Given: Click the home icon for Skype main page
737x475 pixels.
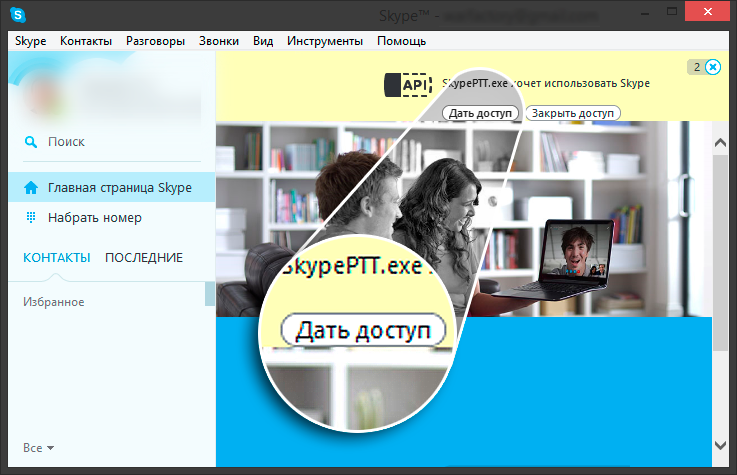Looking at the screenshot, I should click(31, 188).
